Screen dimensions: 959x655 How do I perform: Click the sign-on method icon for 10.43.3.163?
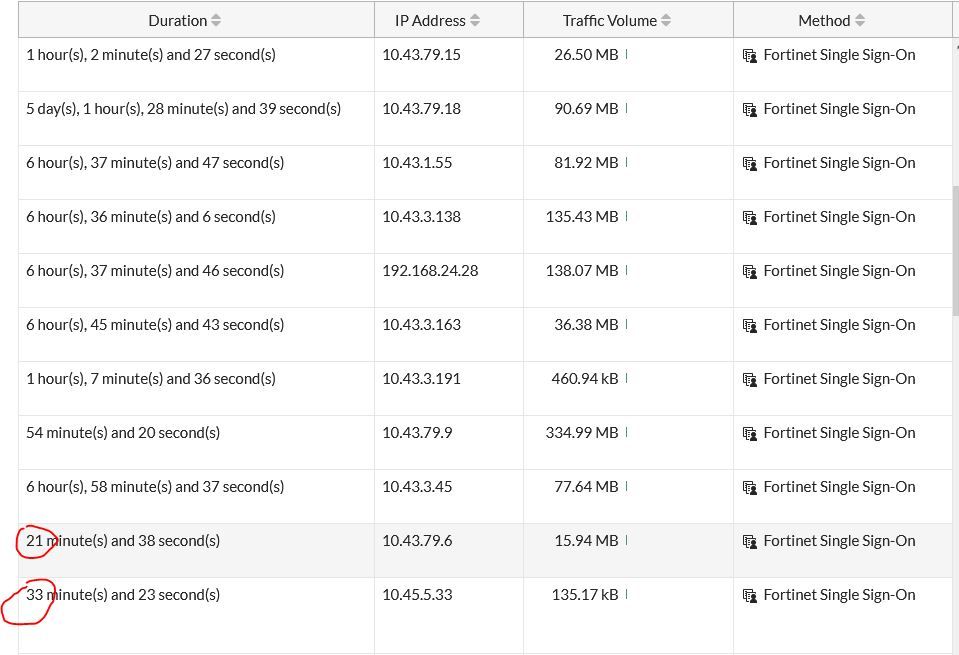(x=750, y=326)
